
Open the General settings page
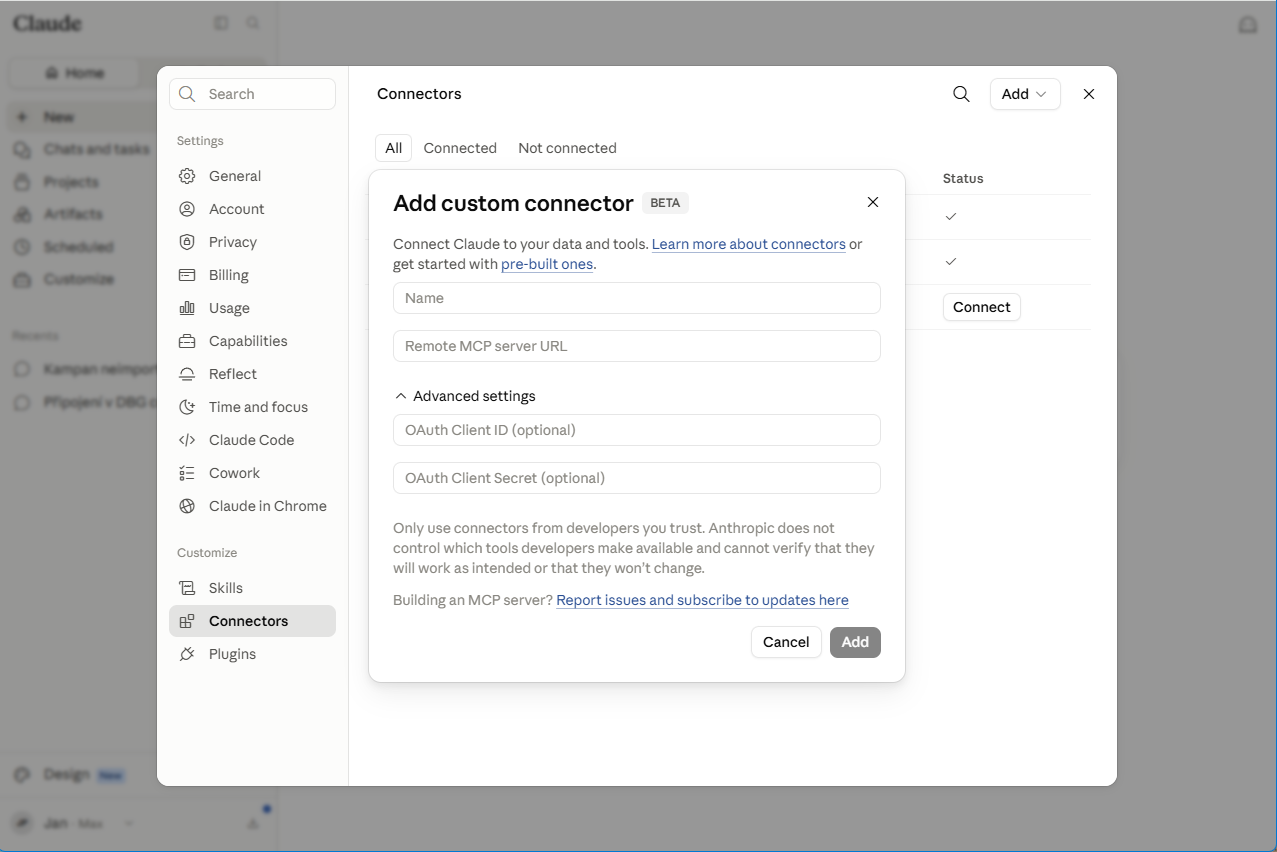pos(252,176)
